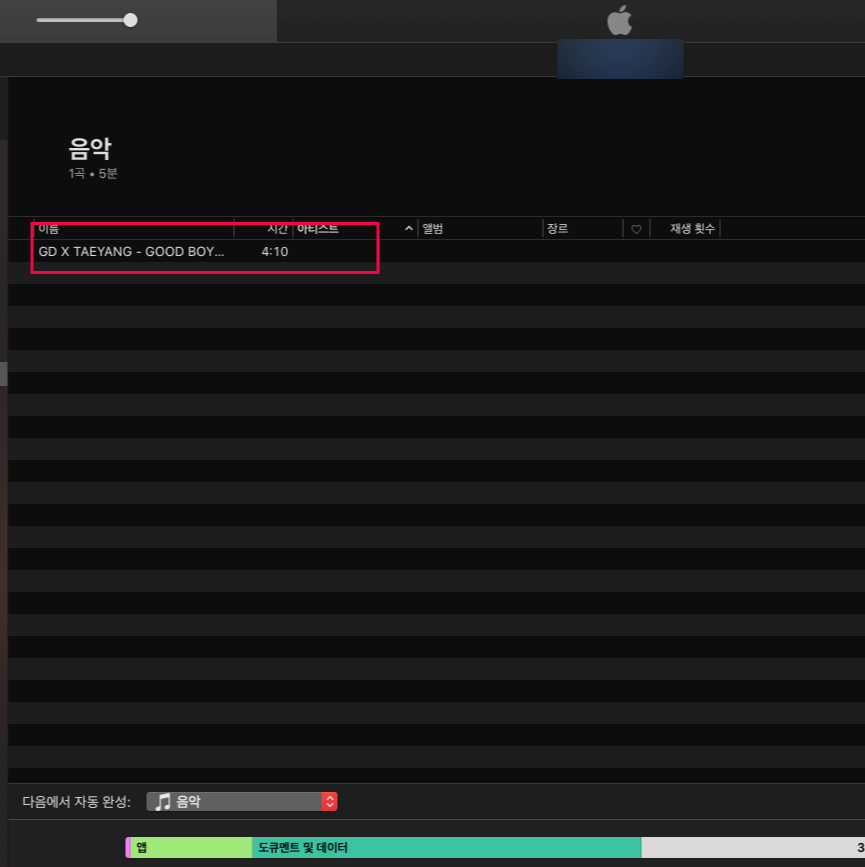The height and width of the screenshot is (867, 865).
Task: Click the green 앱 storage segment
Action: pyautogui.click(x=191, y=847)
